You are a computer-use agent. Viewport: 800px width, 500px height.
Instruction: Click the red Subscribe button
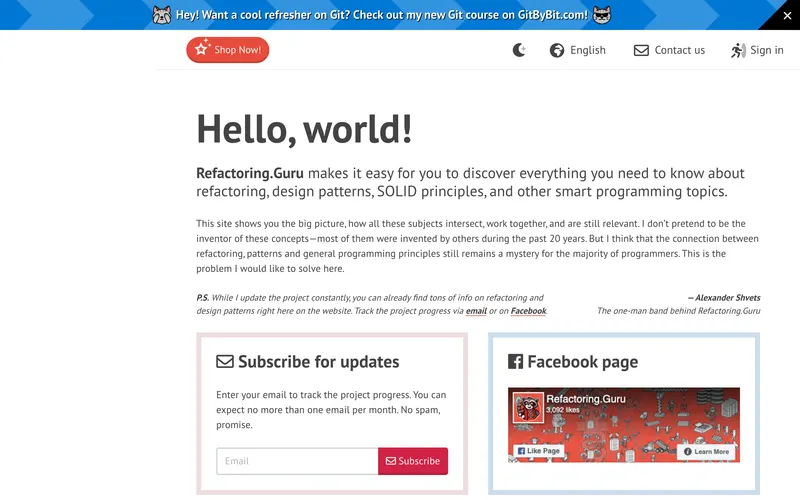(x=413, y=461)
